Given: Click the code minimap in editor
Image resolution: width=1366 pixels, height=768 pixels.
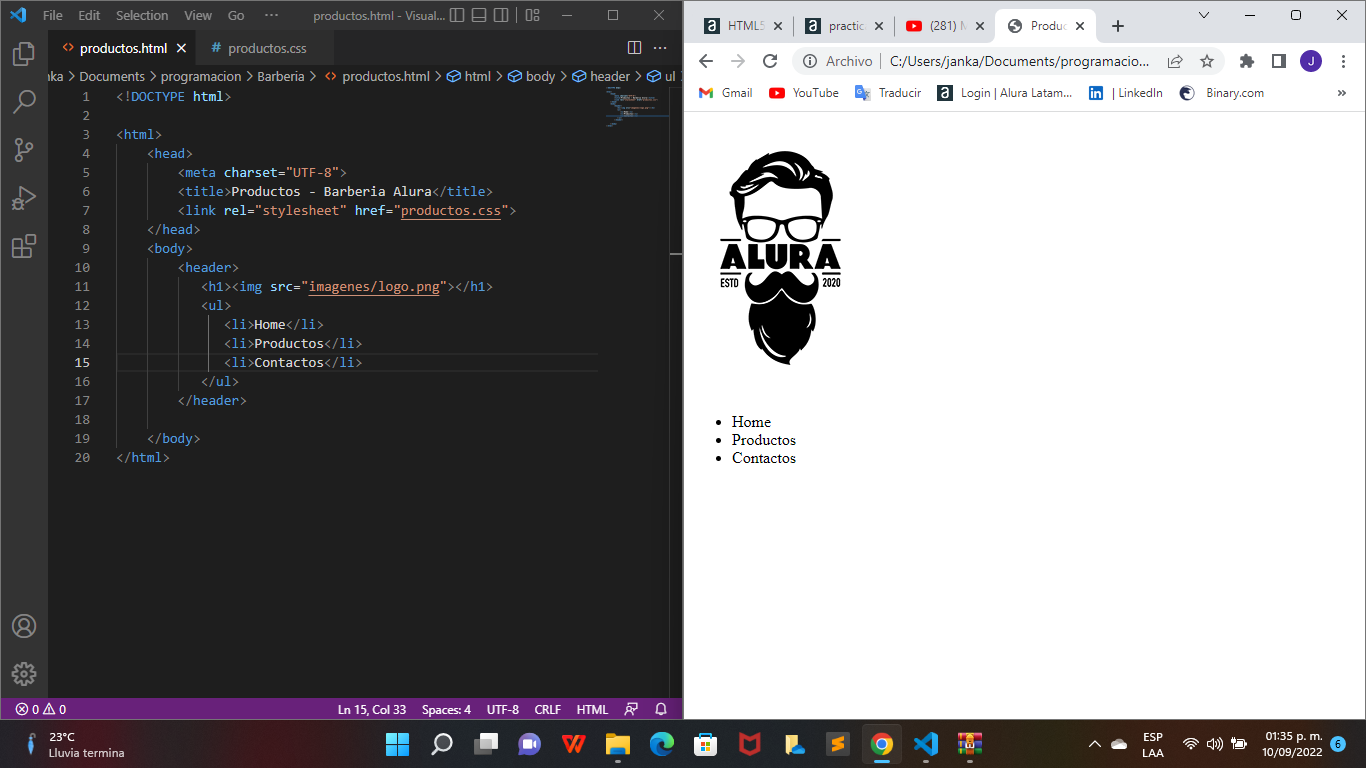Looking at the screenshot, I should click(636, 105).
